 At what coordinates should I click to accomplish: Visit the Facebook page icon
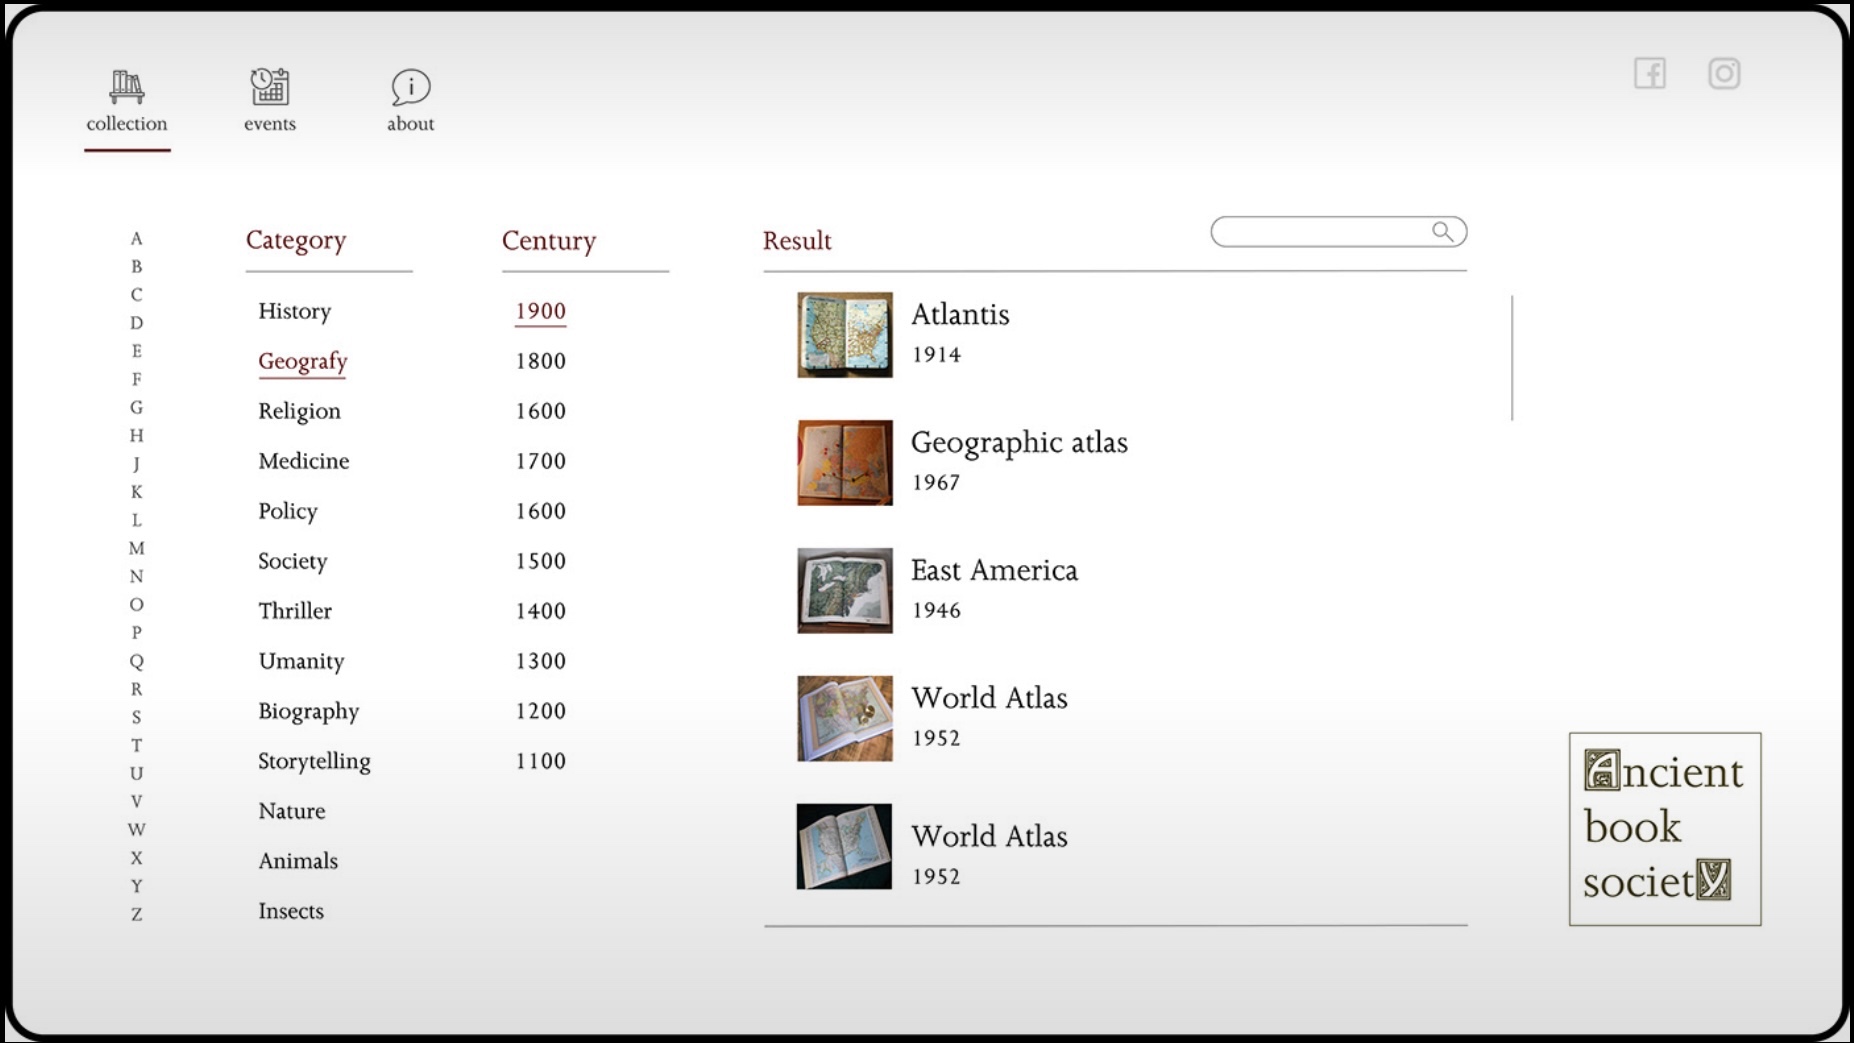[x=1650, y=73]
